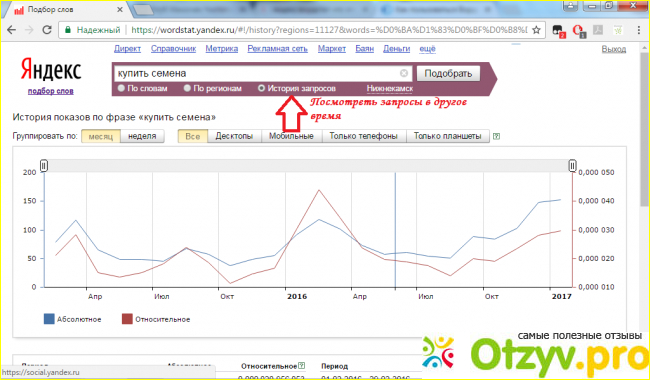This screenshot has width=650, height=380.
Task: Expand the ещё services menu
Action: [427, 49]
